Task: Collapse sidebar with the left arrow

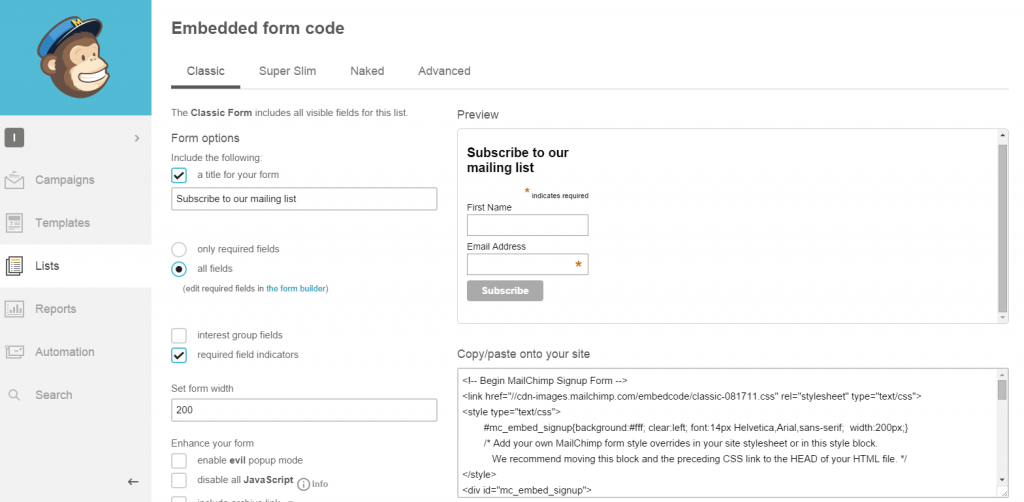Action: pyautogui.click(x=133, y=482)
